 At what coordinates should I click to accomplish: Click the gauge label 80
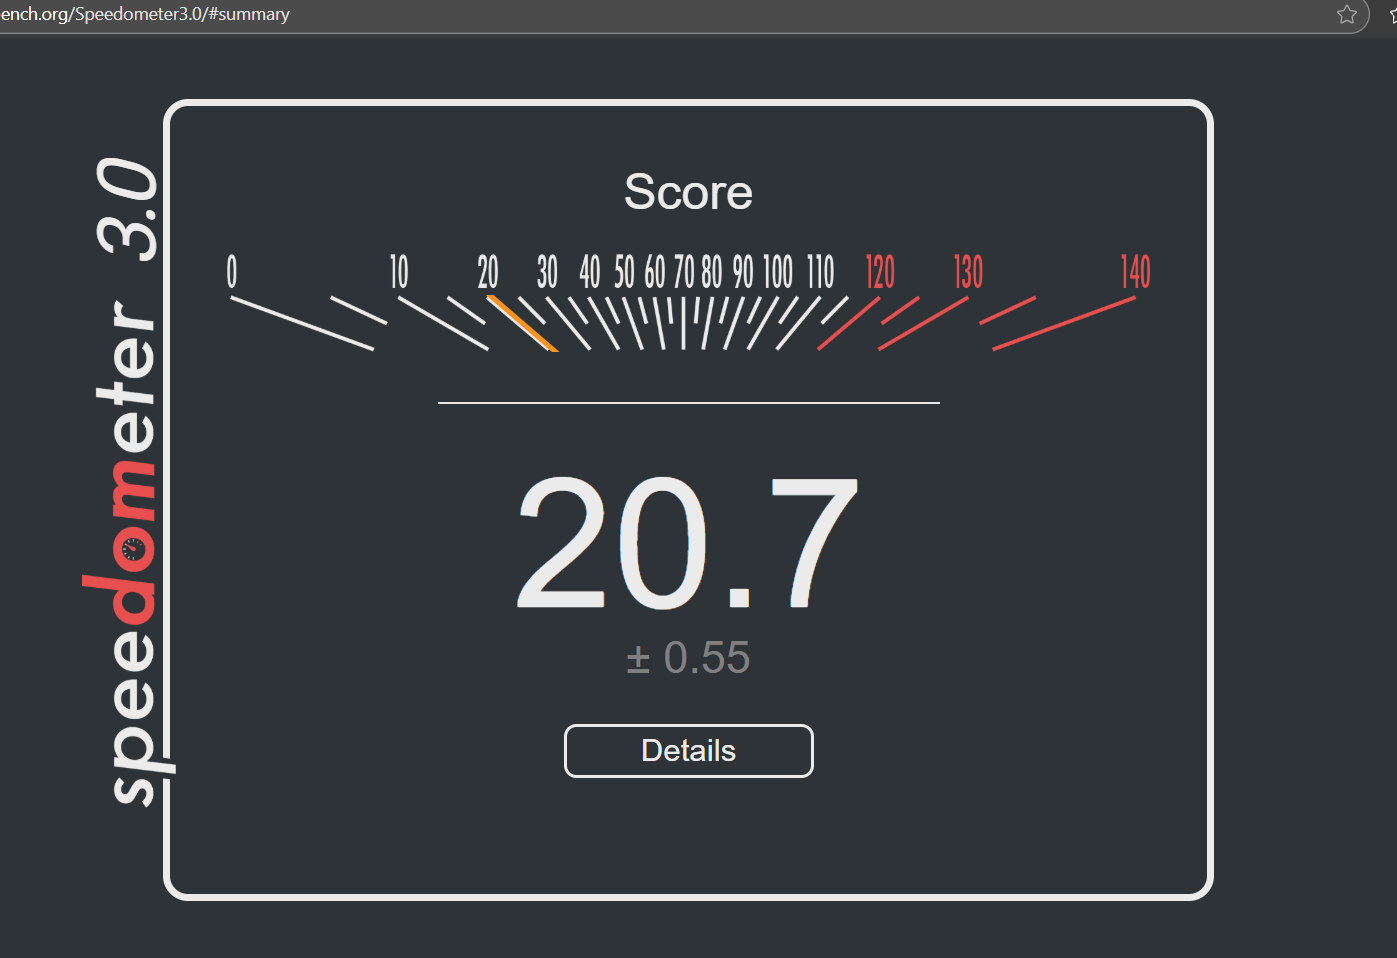click(712, 272)
